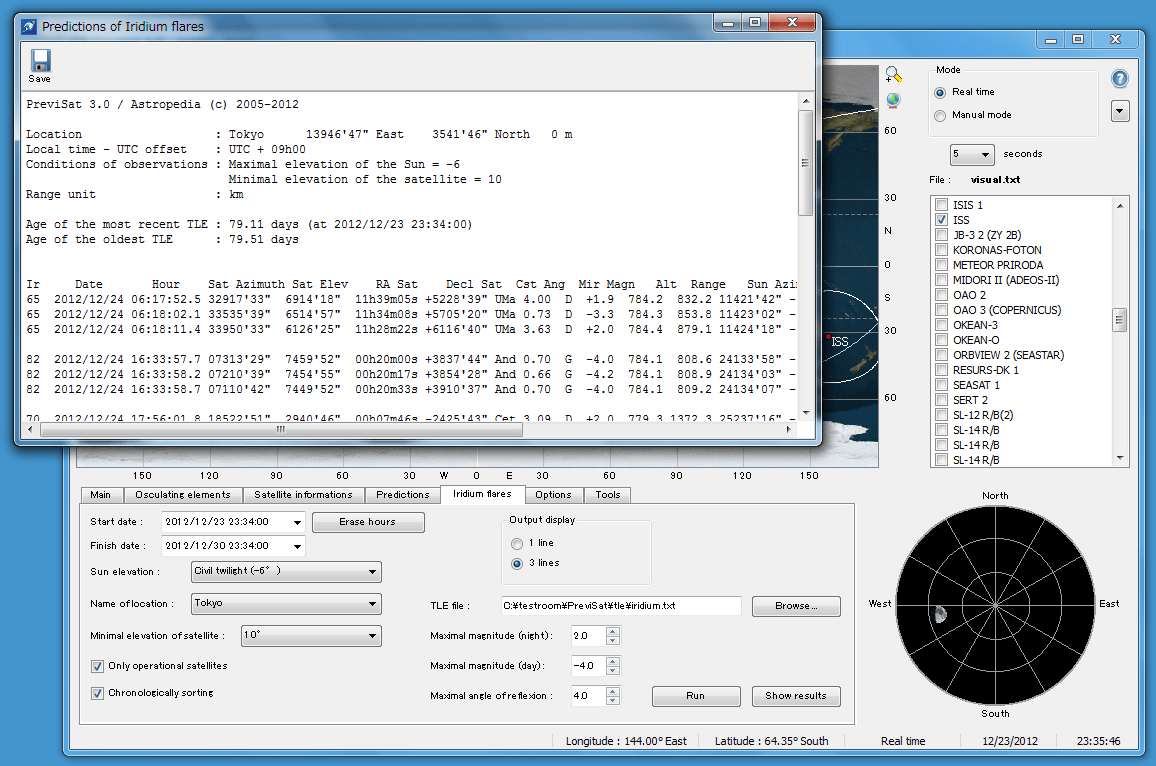Check the ORBVIEW 2 (SEASTAR) satellite
Viewport: 1156px width, 766px height.
[x=941, y=355]
